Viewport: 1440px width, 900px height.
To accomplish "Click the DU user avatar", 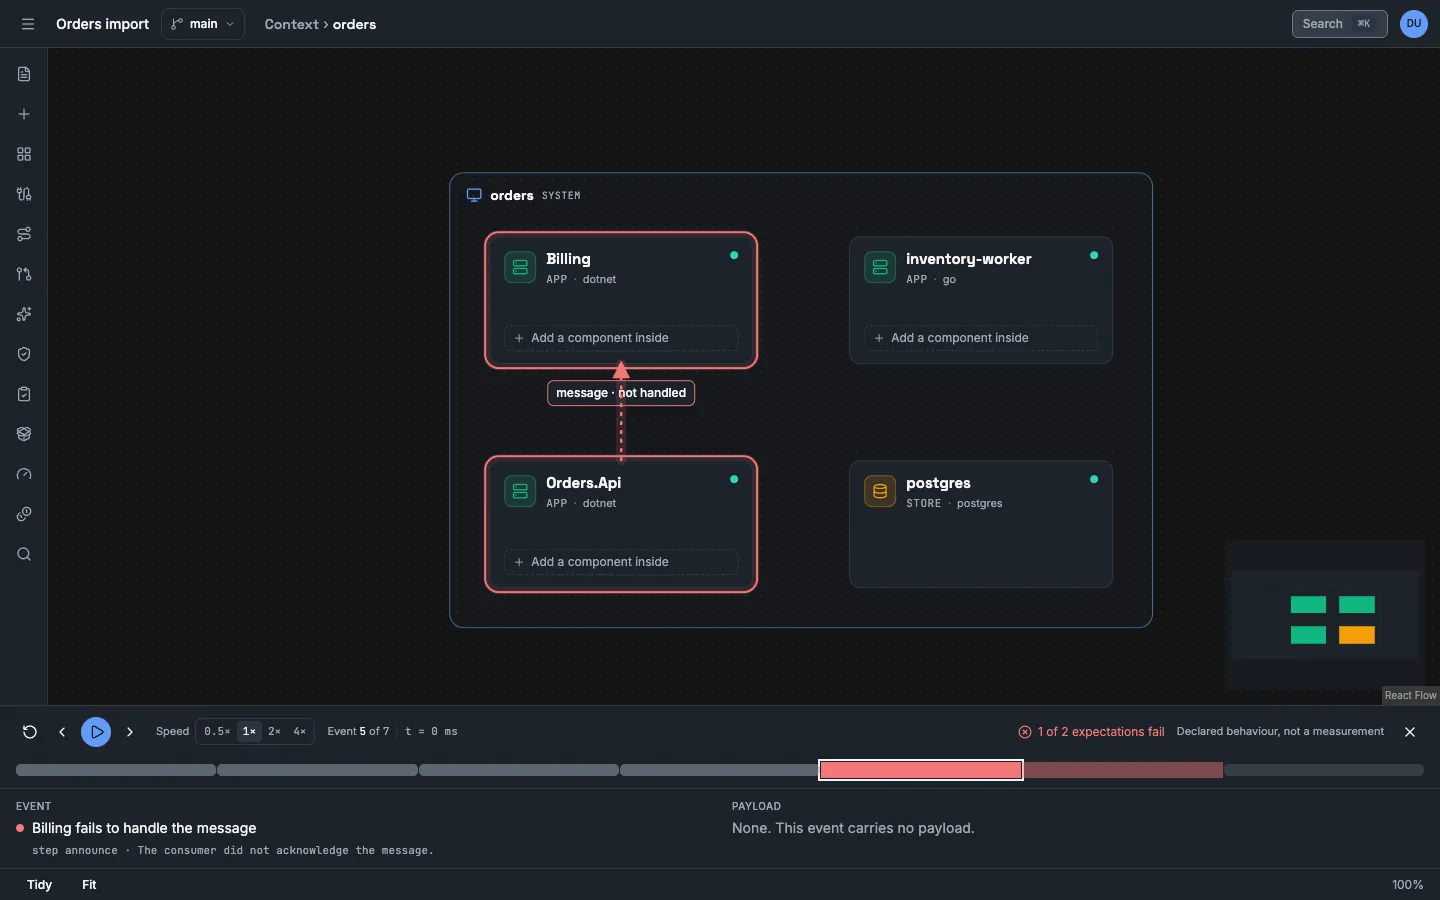I will click(1414, 24).
